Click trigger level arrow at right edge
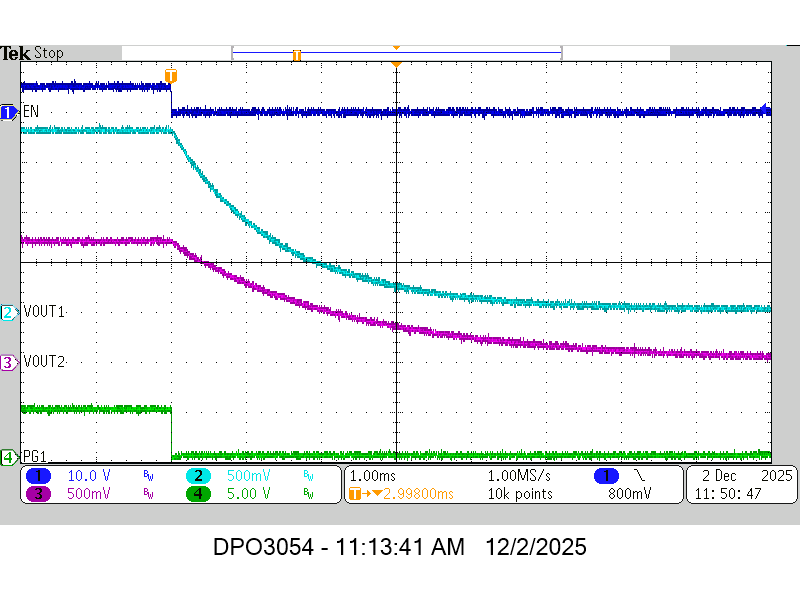Image resolution: width=800 pixels, height=600 pixels. (766, 110)
